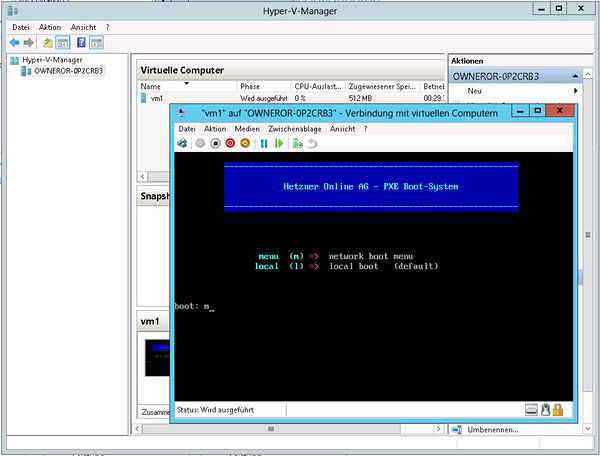Viewport: 600px width, 456px height.
Task: Click the Forward arrow in Hyper-V-Manager toolbar
Action: [x=29, y=42]
